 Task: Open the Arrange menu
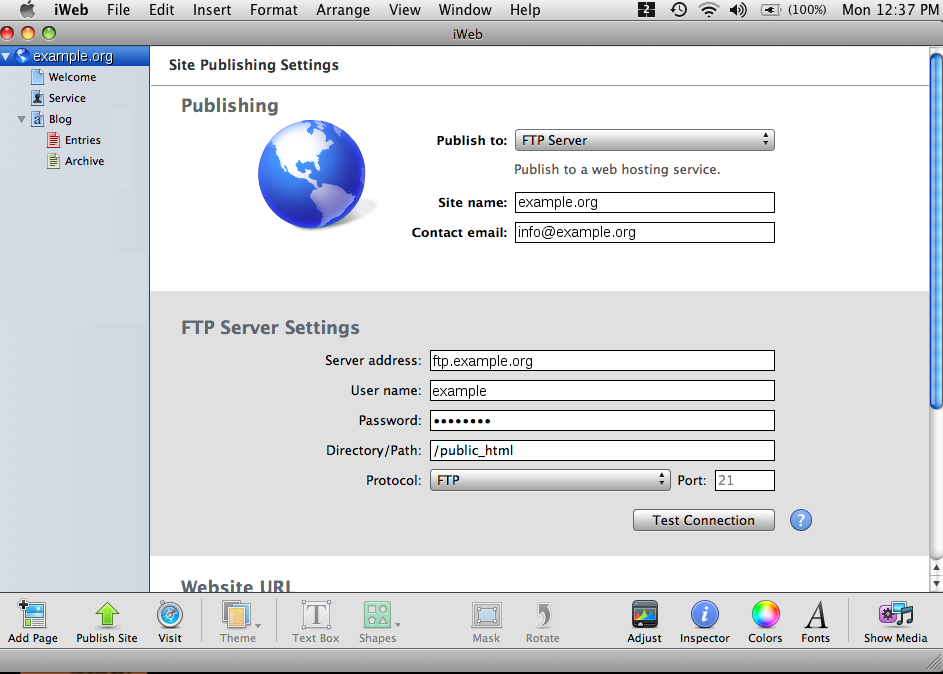click(x=343, y=10)
